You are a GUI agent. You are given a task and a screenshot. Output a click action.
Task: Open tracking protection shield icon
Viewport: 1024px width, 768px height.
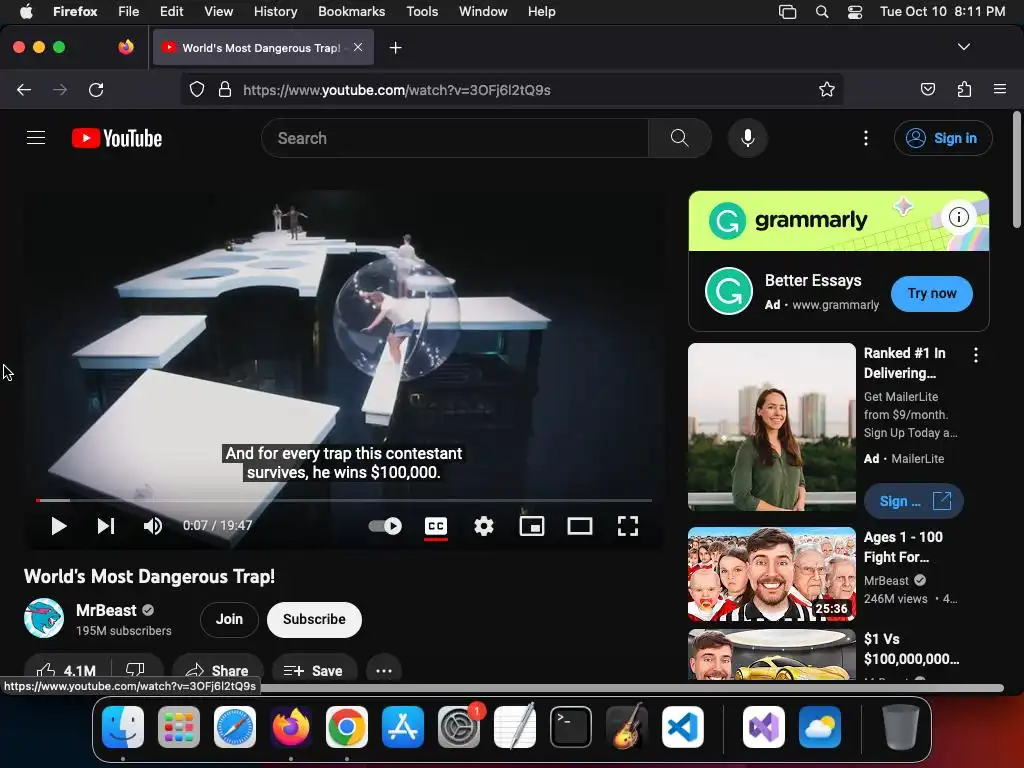(x=197, y=89)
